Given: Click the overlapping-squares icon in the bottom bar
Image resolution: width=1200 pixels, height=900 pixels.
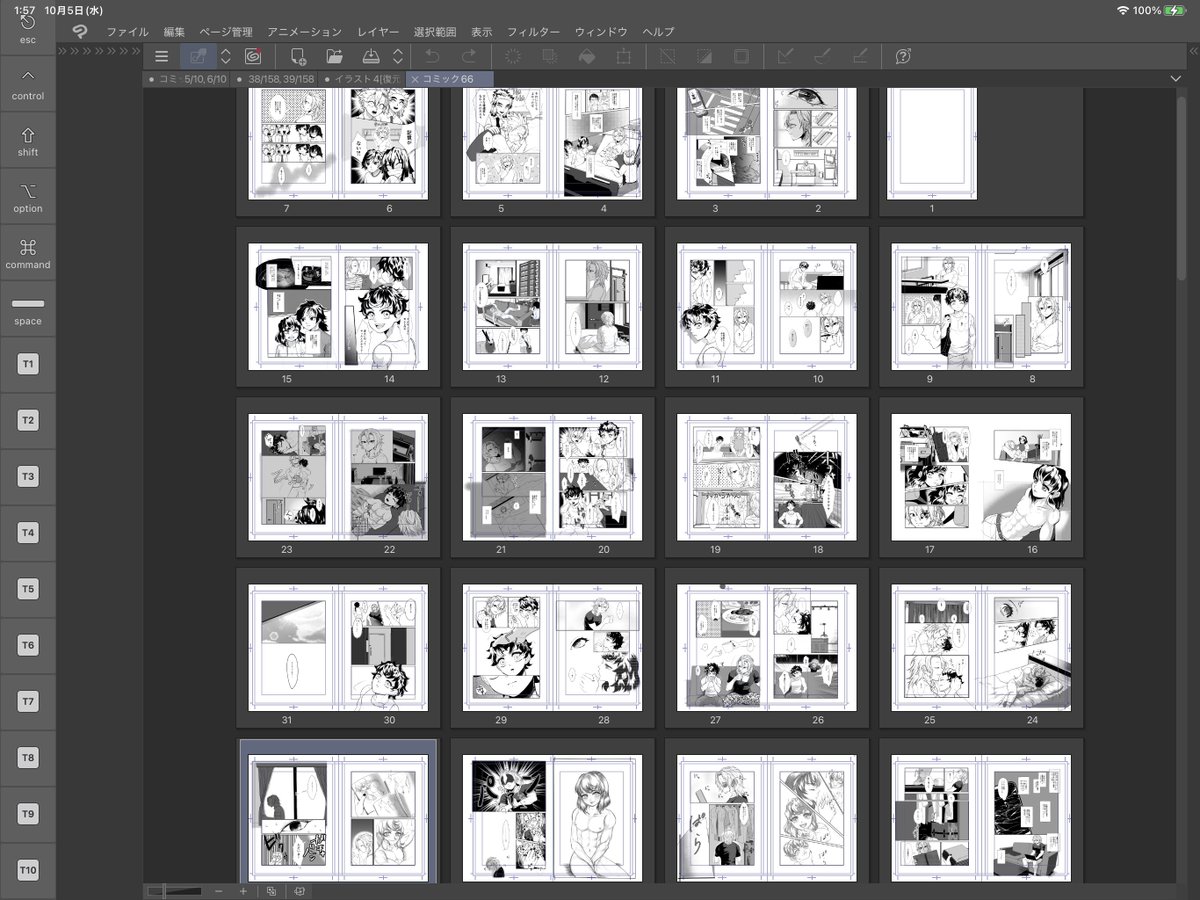Looking at the screenshot, I should pyautogui.click(x=272, y=891).
